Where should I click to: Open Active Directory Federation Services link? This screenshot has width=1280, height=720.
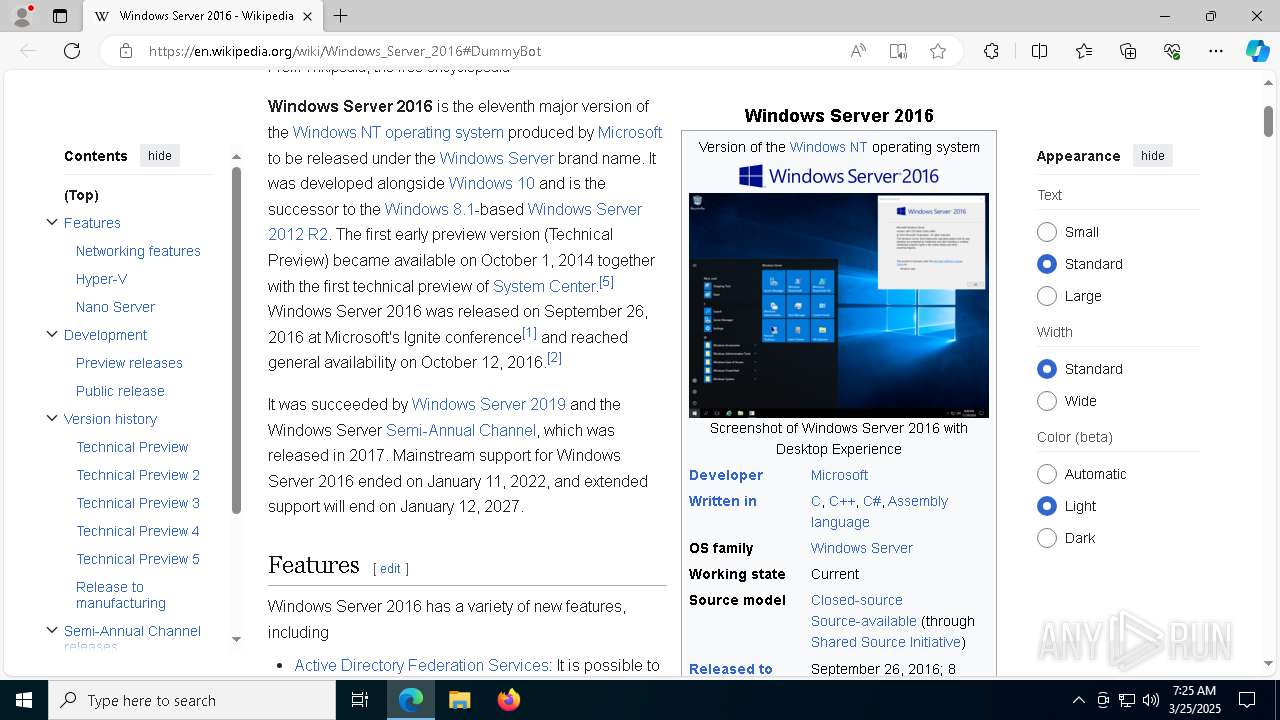(421, 665)
